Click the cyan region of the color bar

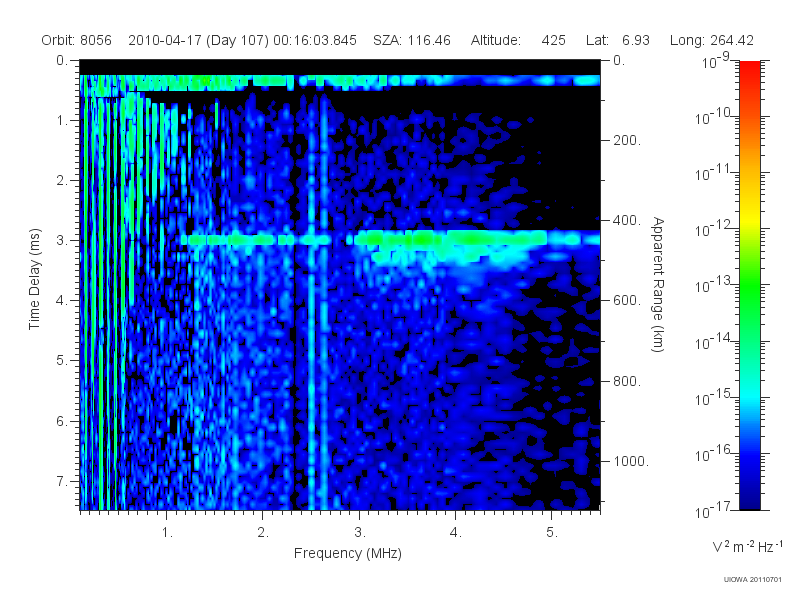pos(749,395)
